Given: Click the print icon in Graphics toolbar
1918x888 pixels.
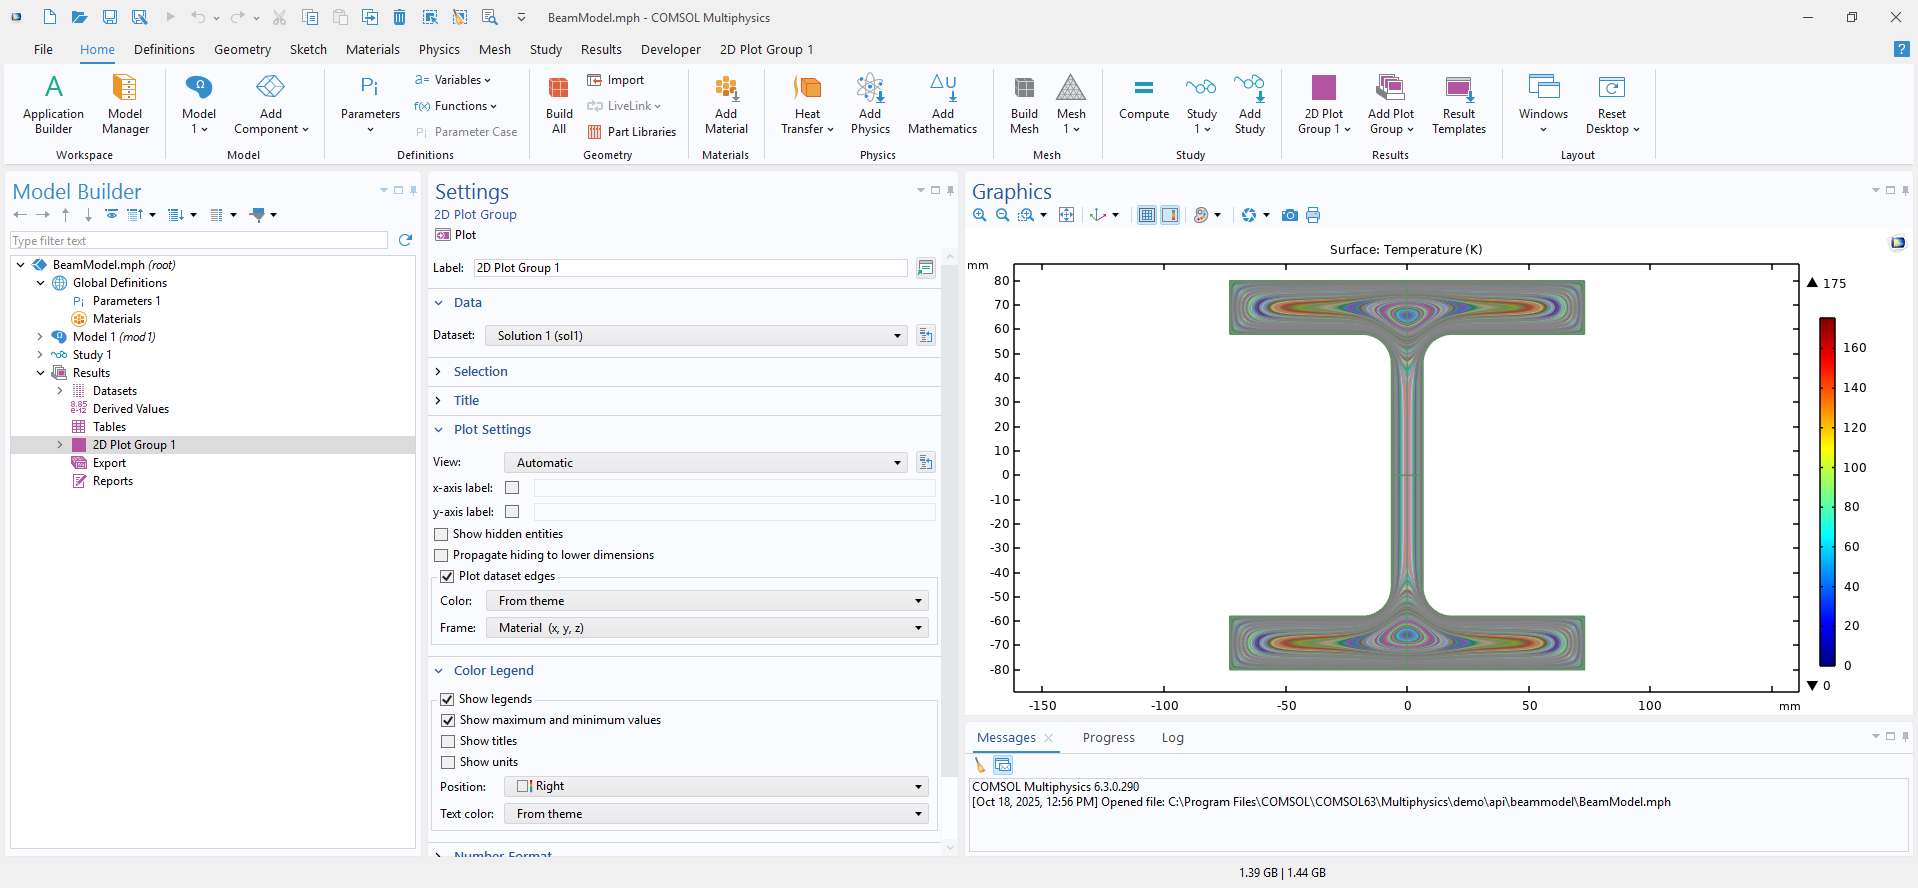Looking at the screenshot, I should coord(1313,215).
